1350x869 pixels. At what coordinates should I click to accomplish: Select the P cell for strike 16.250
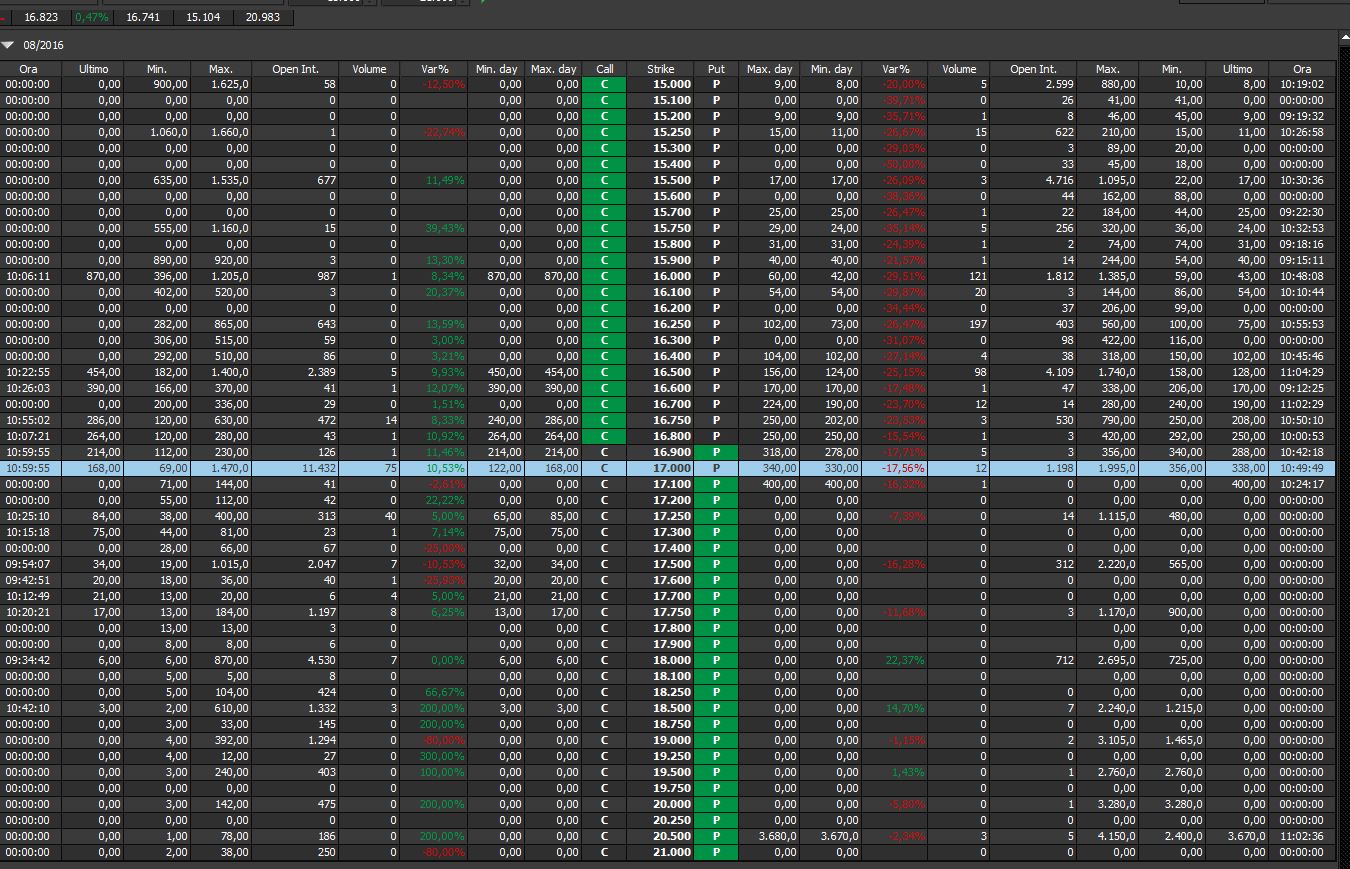click(716, 325)
